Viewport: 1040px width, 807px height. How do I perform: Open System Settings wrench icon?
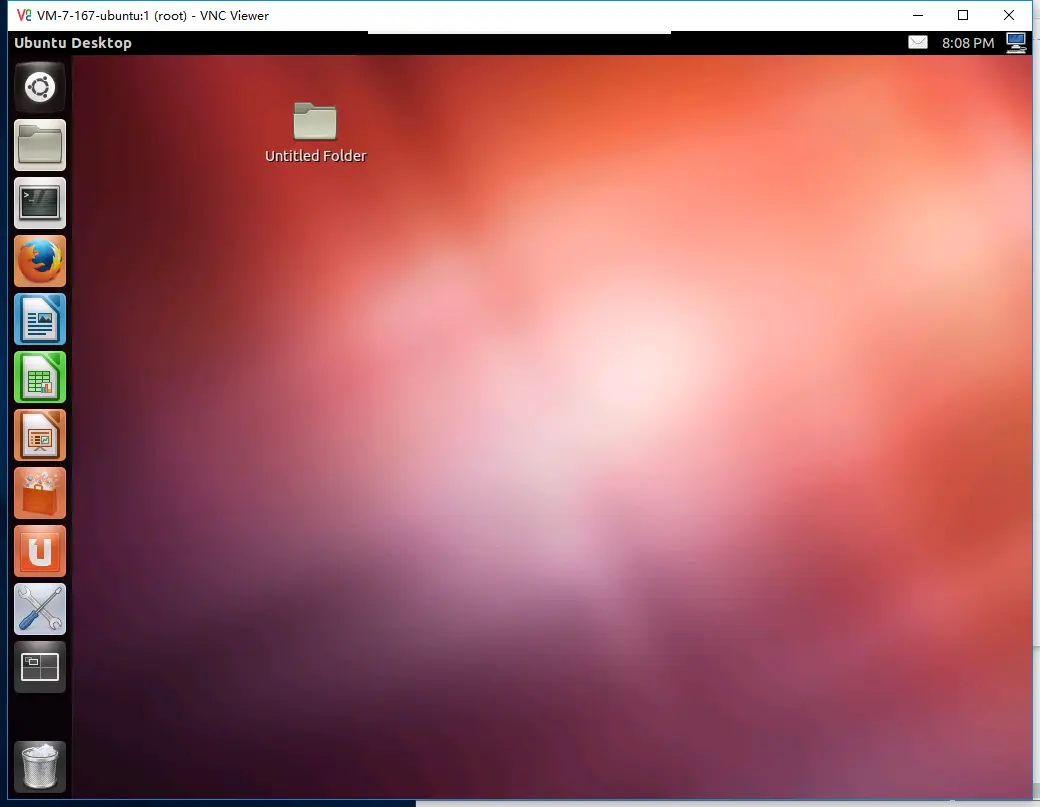[x=40, y=609]
